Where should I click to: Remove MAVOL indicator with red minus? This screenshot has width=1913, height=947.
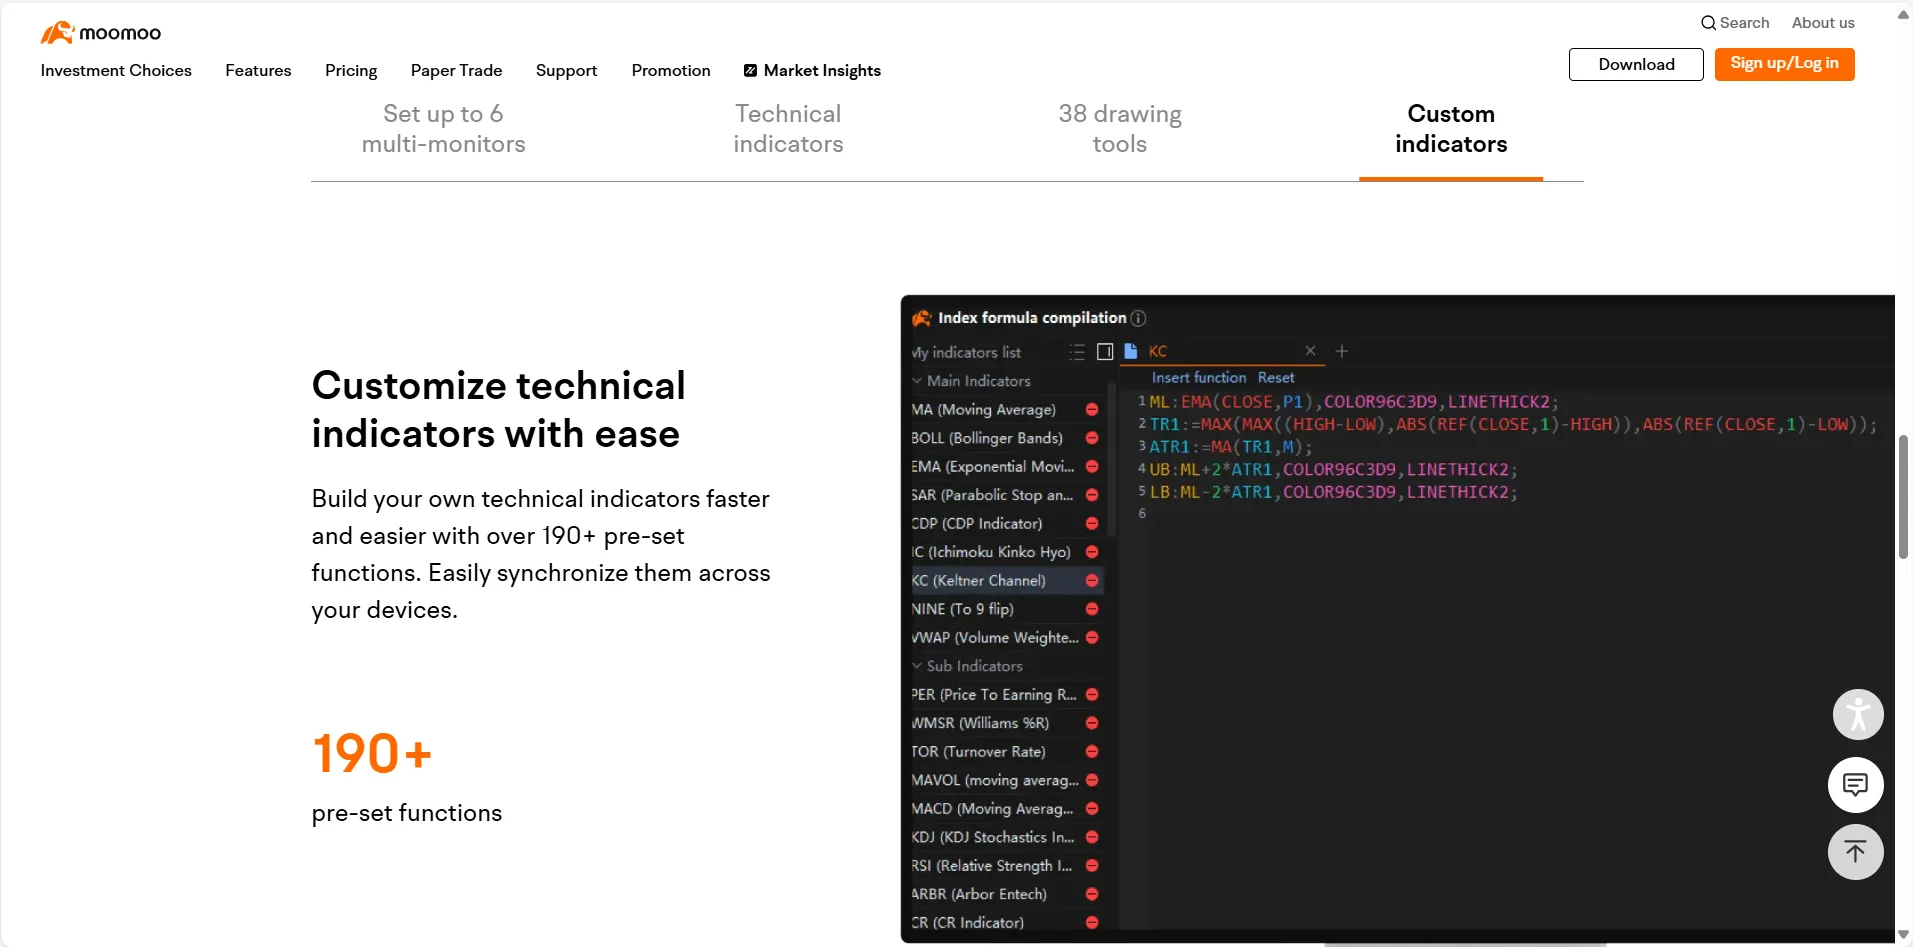pyautogui.click(x=1092, y=780)
